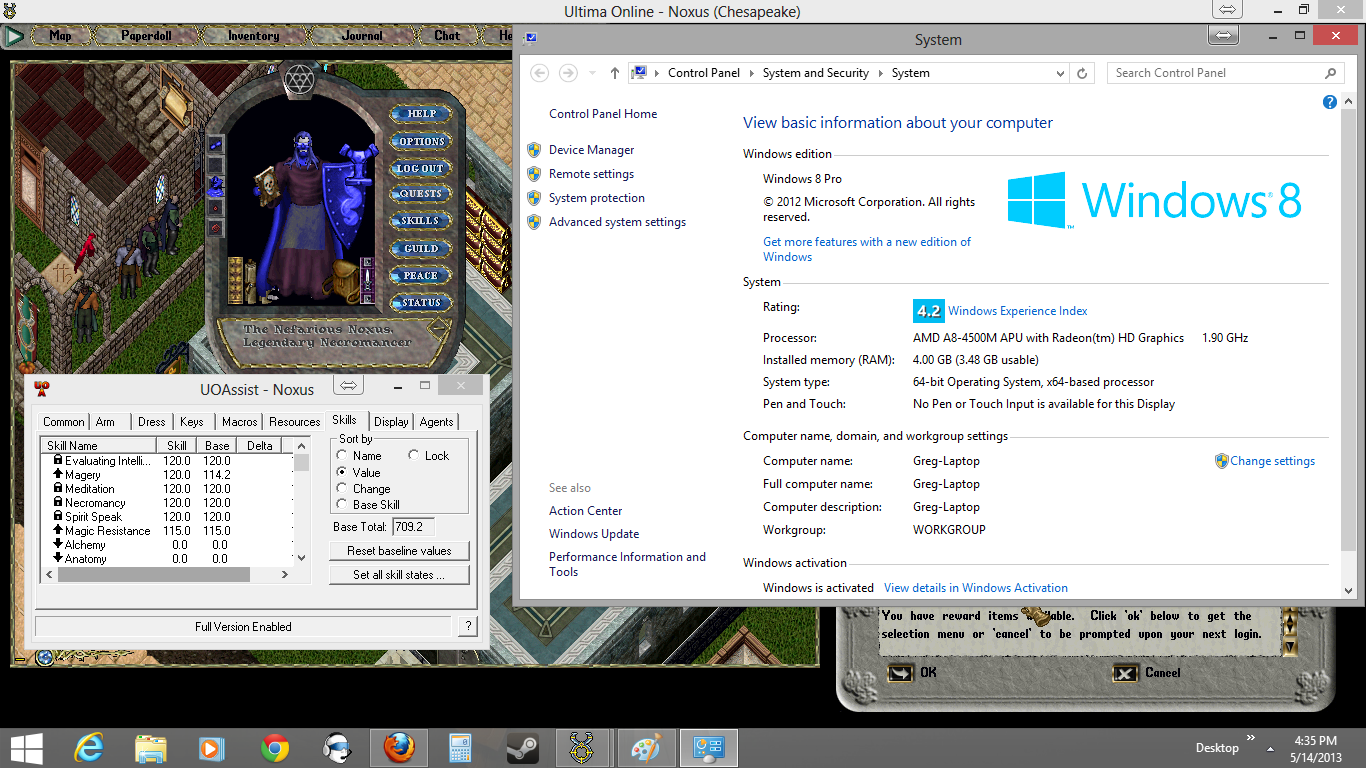Click the refresh icon in Control Panel address bar
The height and width of the screenshot is (768, 1366).
[x=1082, y=73]
